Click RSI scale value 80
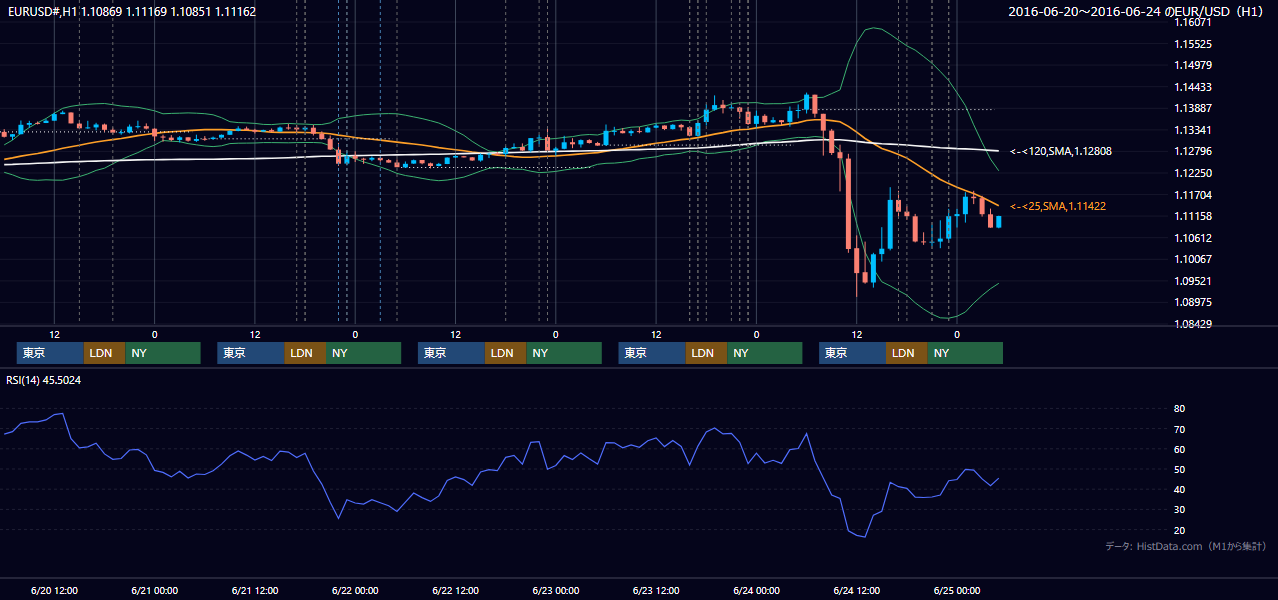This screenshot has width=1278, height=600. click(1179, 409)
